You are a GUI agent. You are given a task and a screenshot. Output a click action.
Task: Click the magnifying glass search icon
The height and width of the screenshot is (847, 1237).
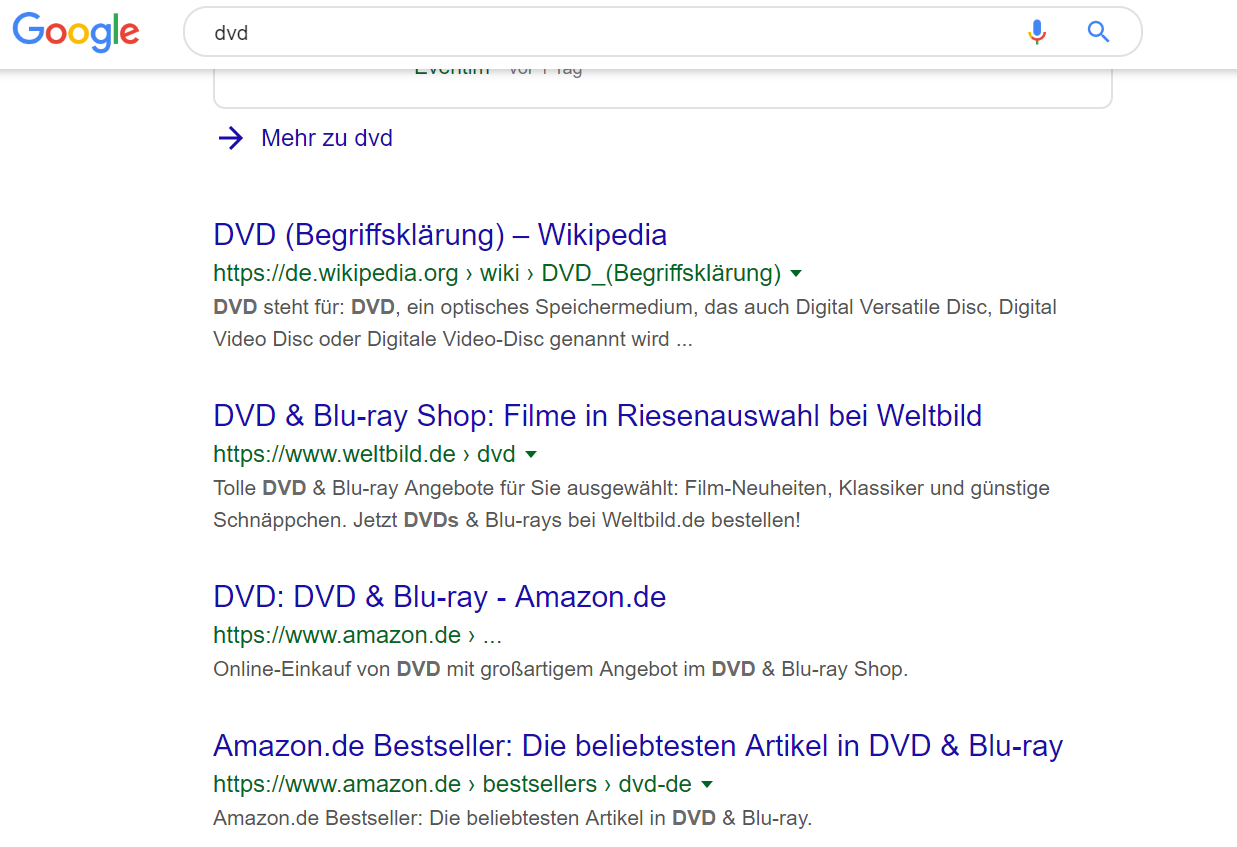[x=1097, y=31]
